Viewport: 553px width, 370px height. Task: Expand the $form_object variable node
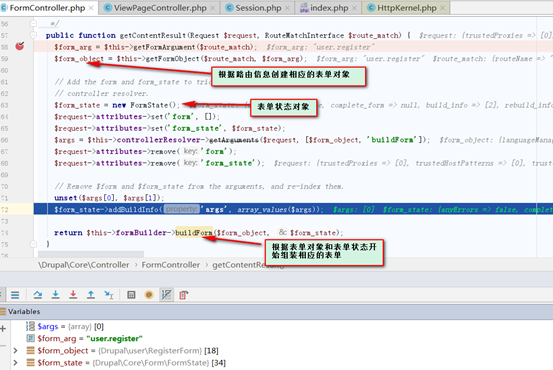point(15,350)
